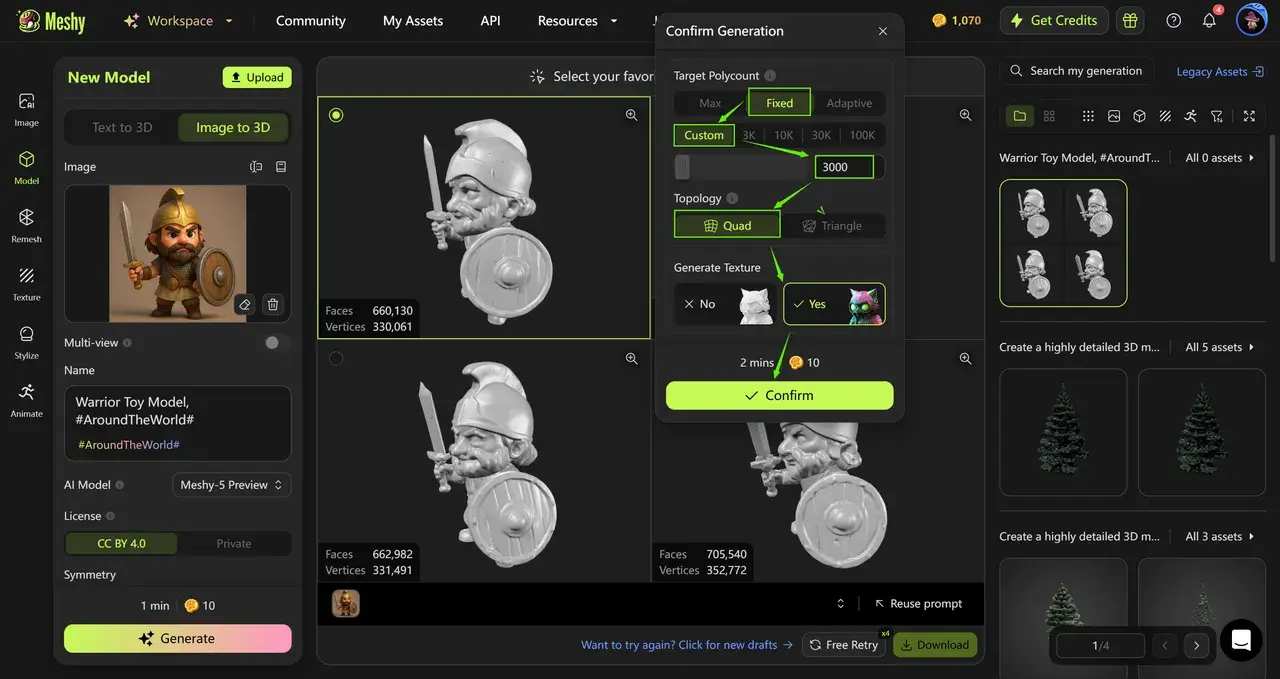Open the Workspace dropdown menu

click(179, 20)
